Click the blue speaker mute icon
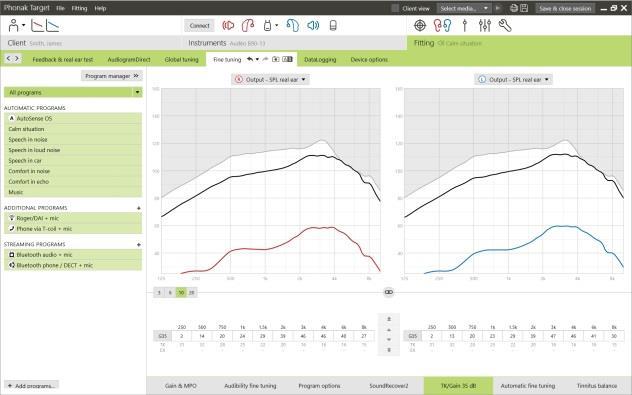 pyautogui.click(x=313, y=25)
